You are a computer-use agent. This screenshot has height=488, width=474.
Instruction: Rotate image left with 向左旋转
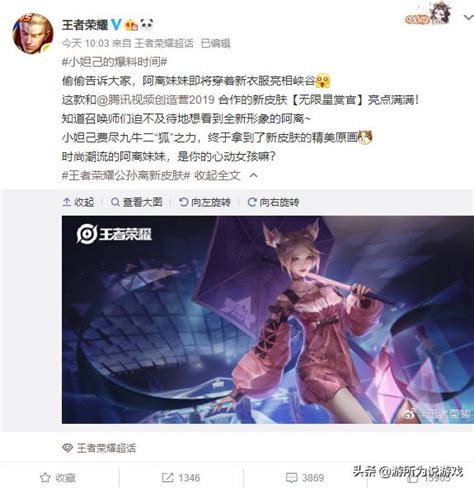(205, 202)
